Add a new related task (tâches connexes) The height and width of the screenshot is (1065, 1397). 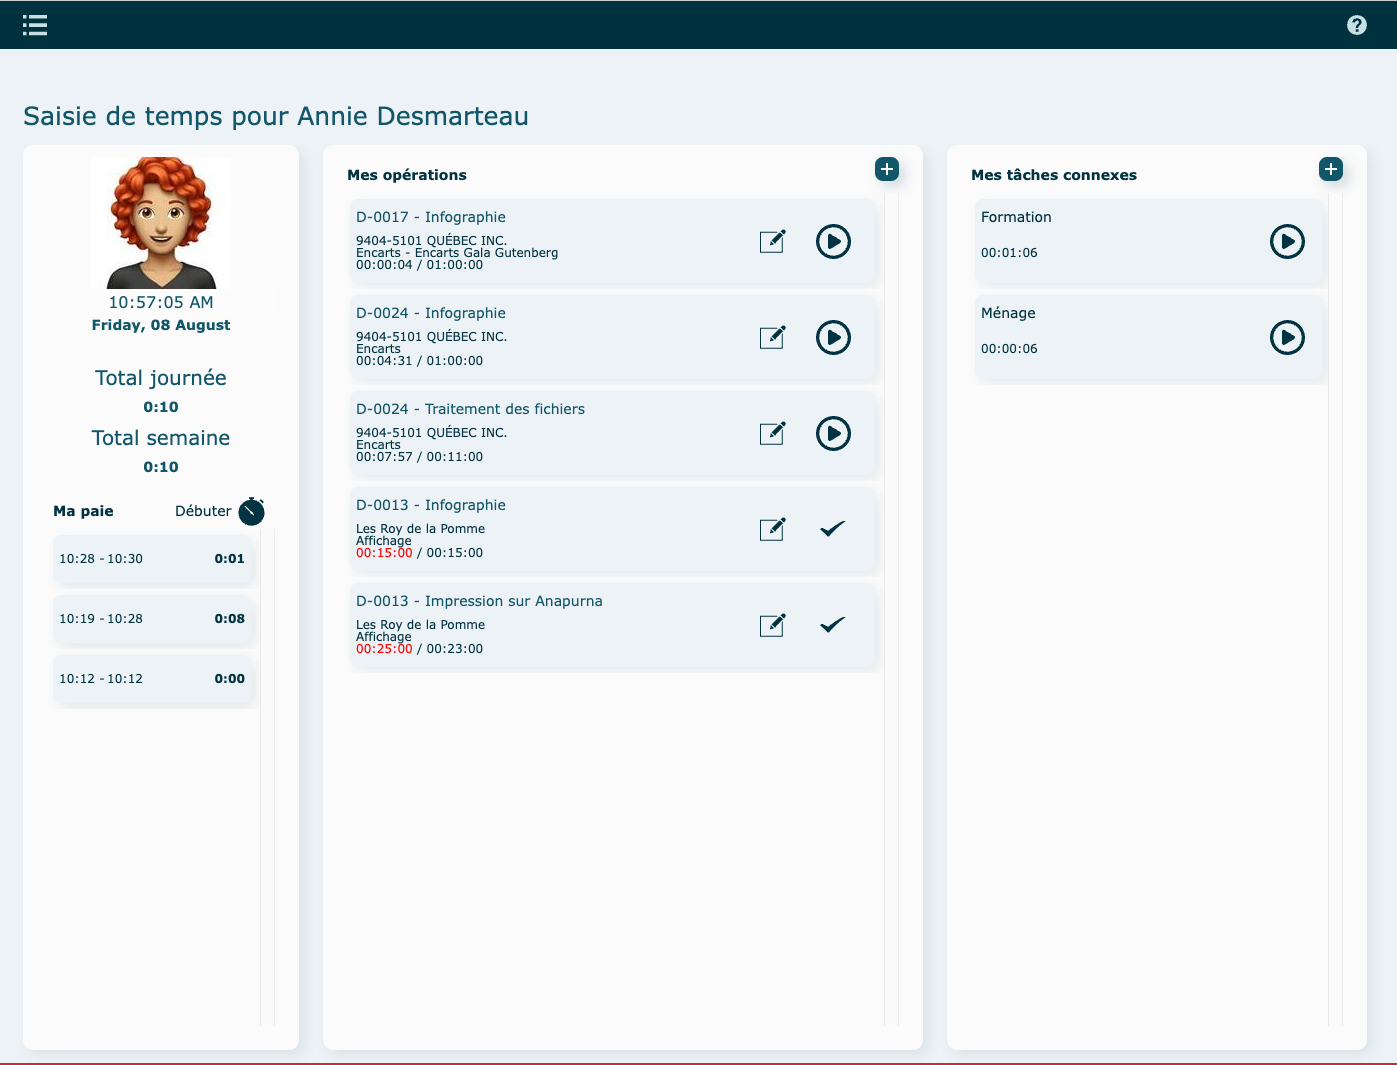(x=1330, y=169)
